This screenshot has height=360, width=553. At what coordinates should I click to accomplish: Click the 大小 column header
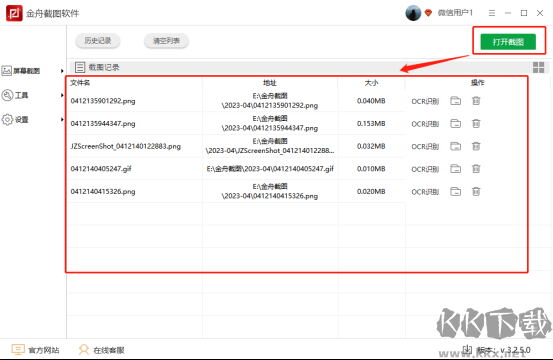[x=371, y=83]
